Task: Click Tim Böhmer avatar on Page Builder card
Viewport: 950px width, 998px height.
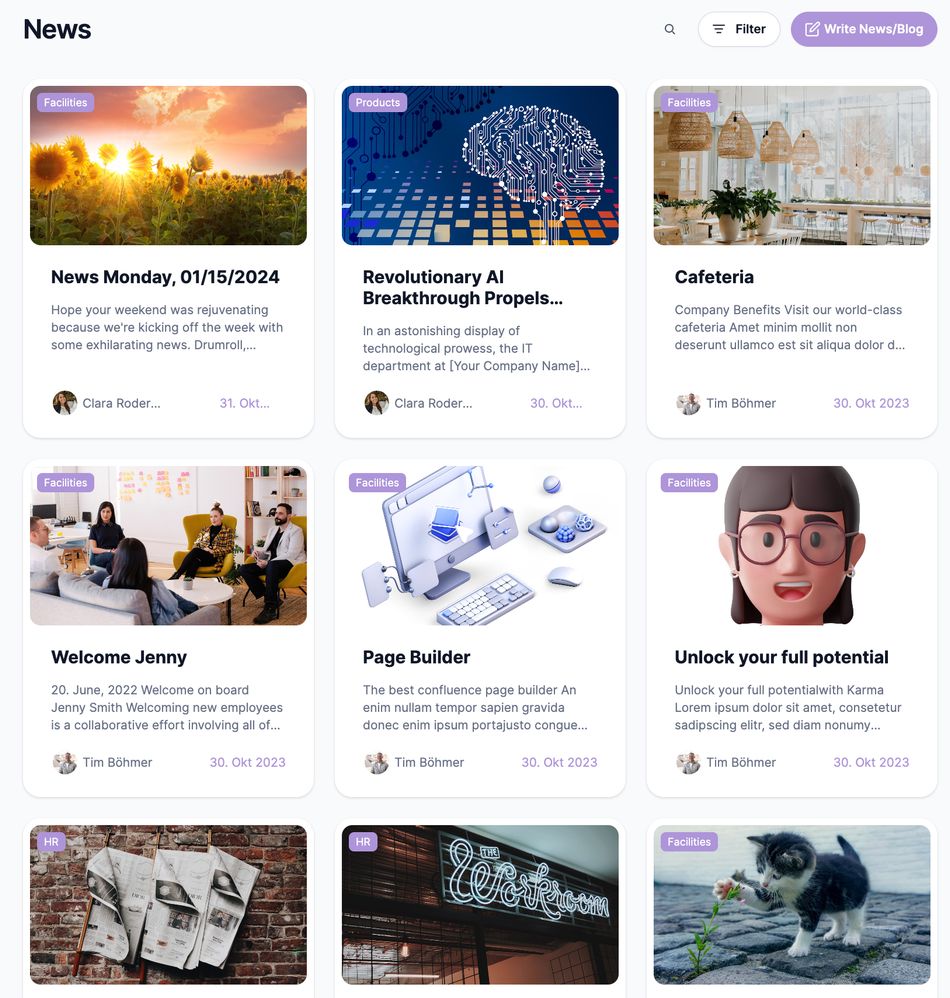Action: 376,762
